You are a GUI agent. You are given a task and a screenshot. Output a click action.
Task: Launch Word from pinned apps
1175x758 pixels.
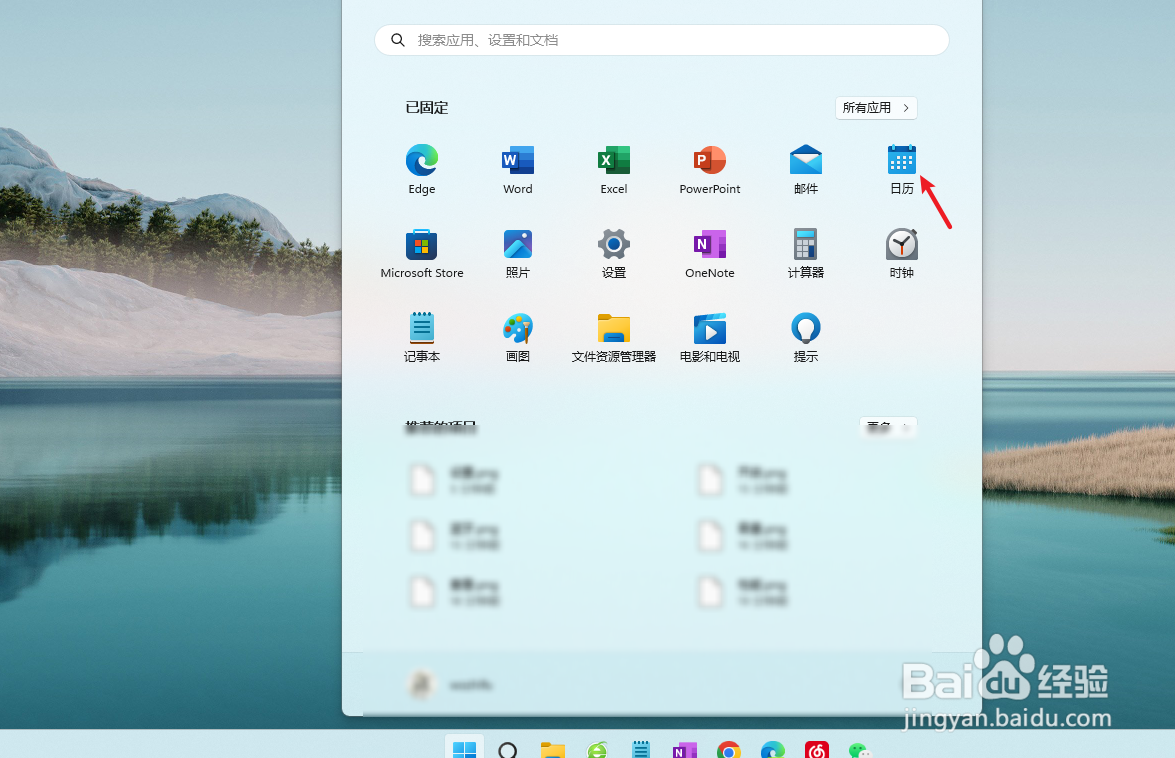click(x=518, y=170)
